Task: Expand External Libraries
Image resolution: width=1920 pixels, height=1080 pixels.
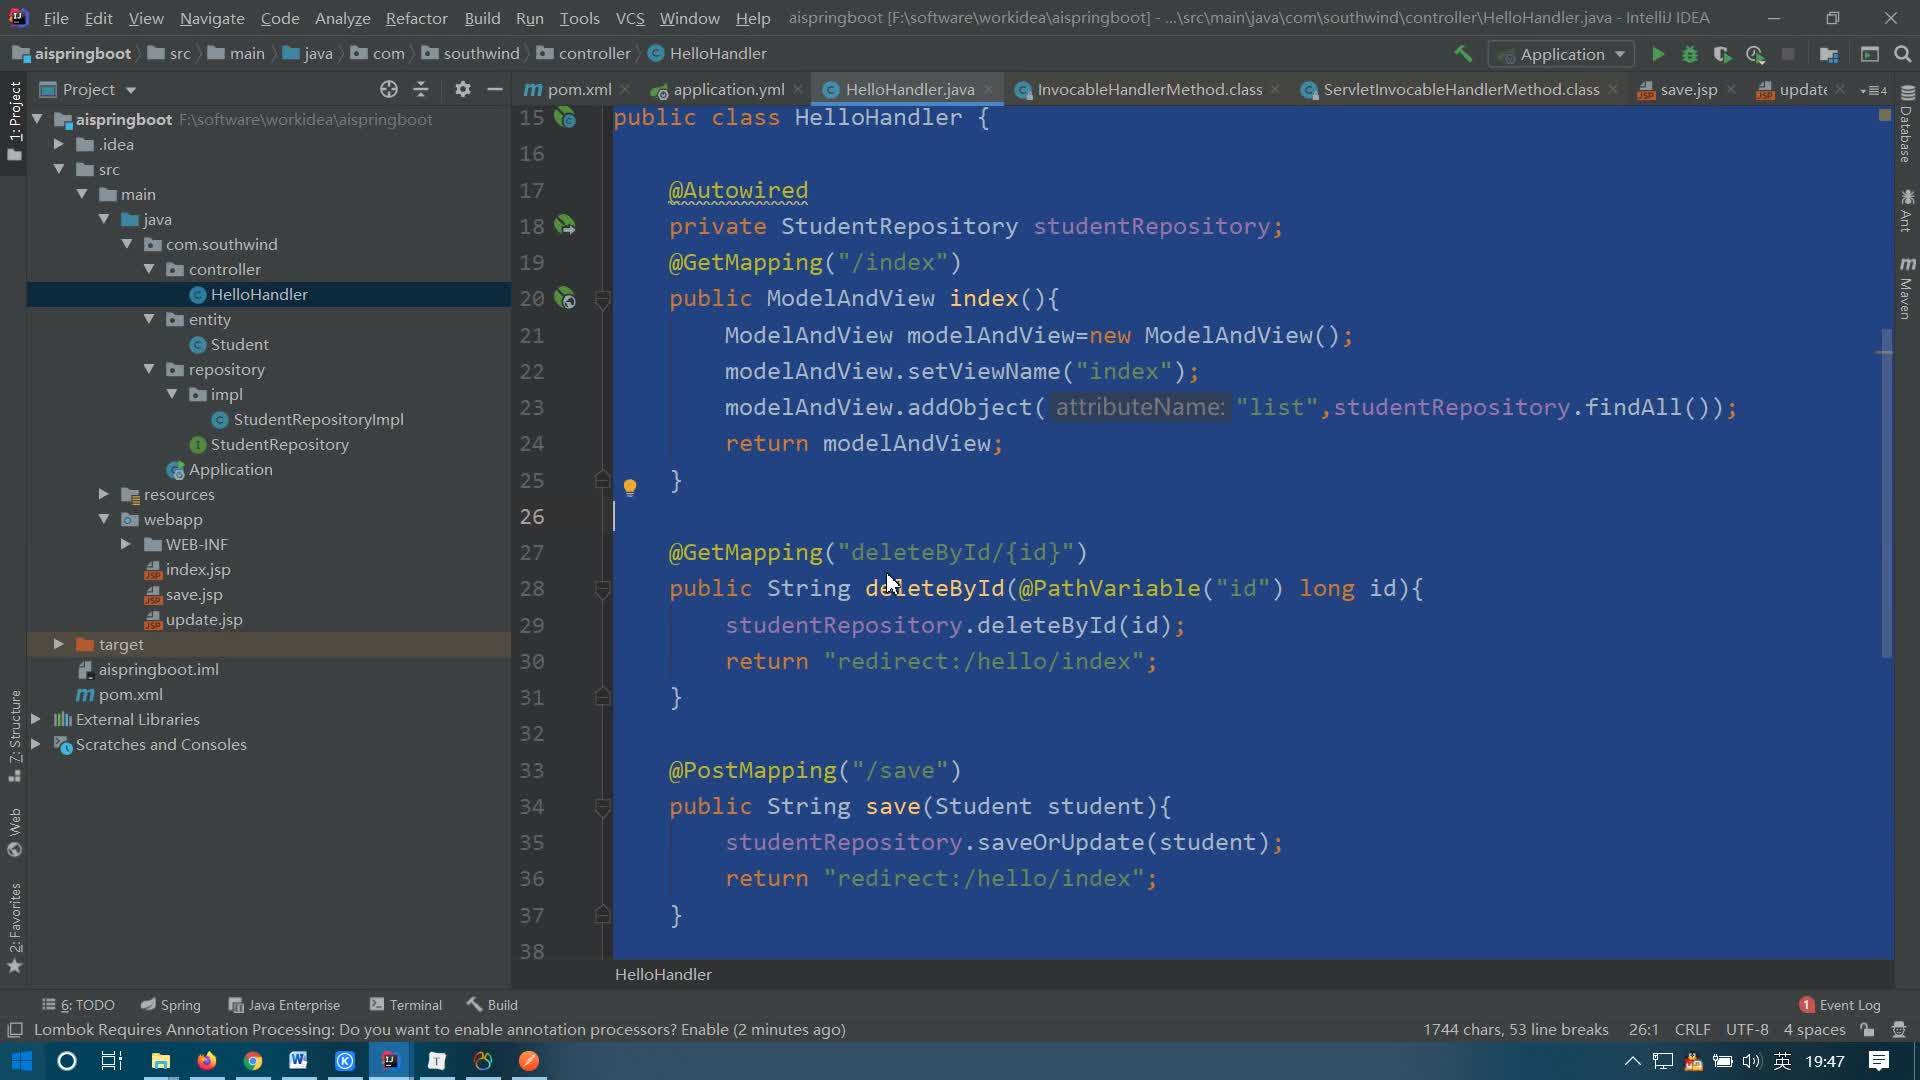Action: (36, 719)
